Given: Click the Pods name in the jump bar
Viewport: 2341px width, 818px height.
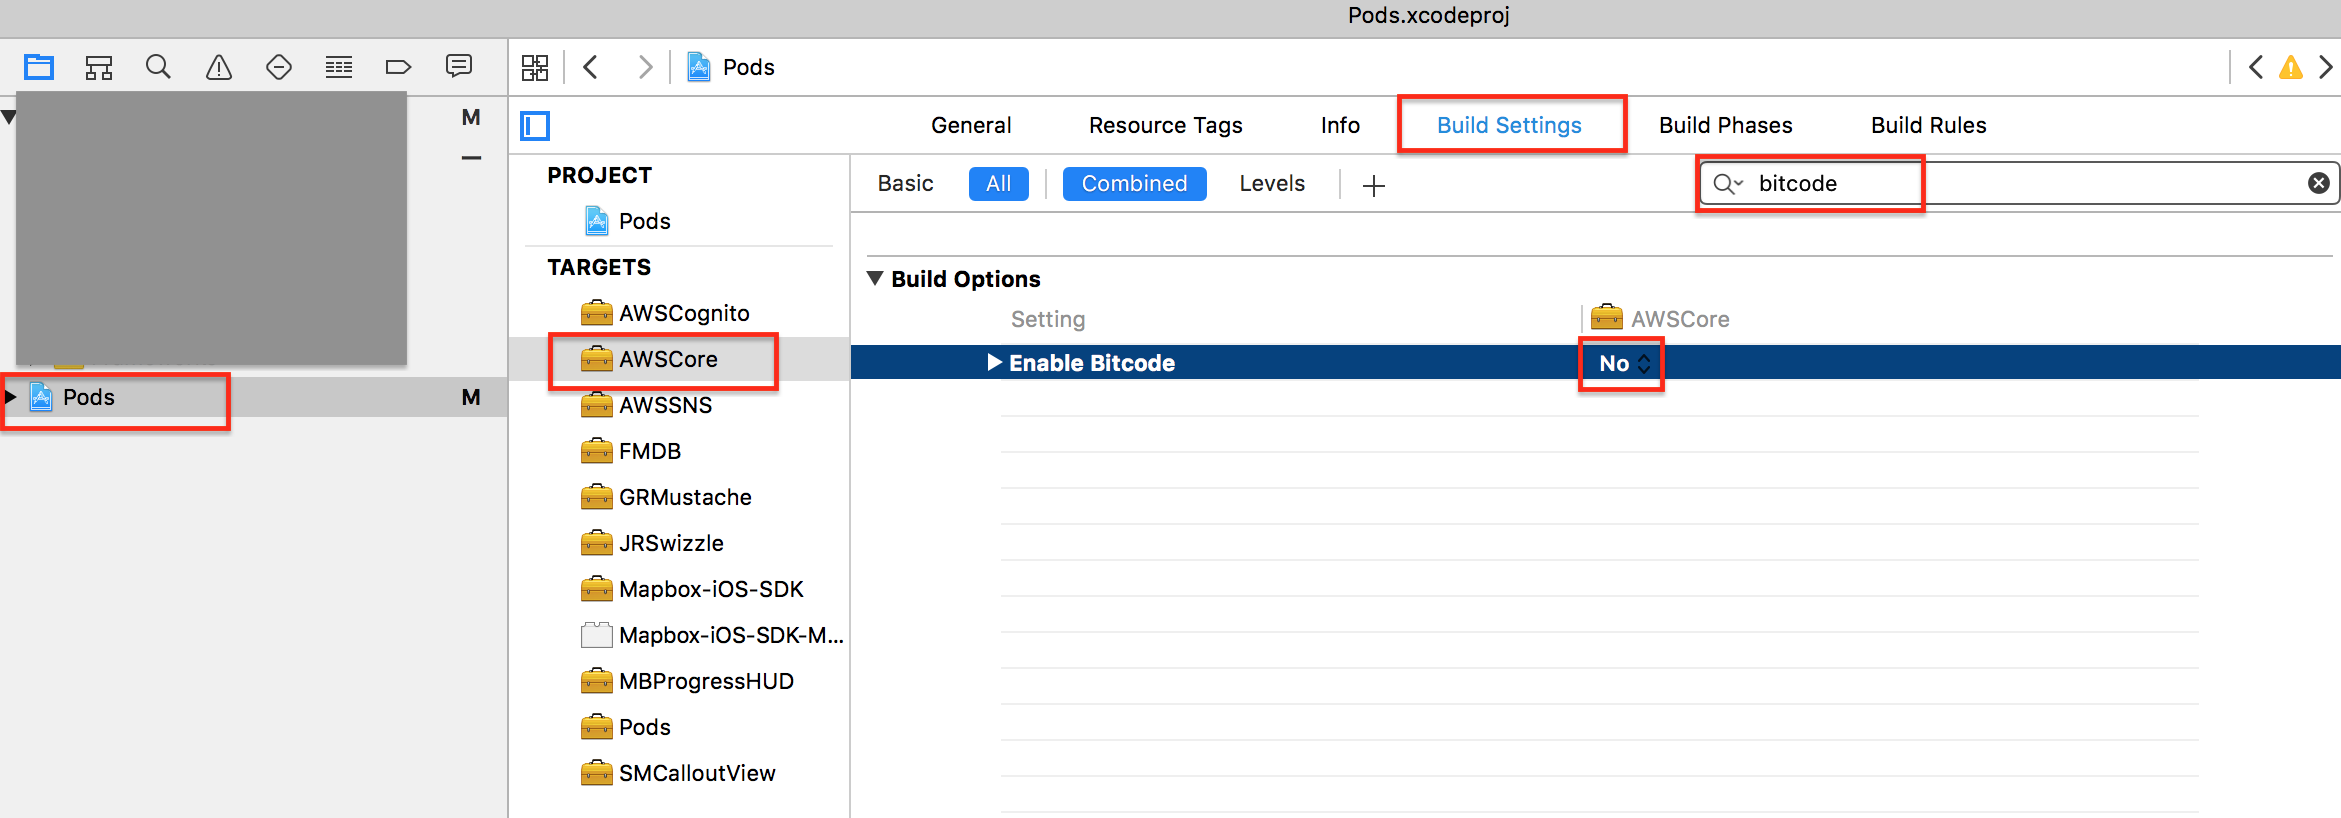Looking at the screenshot, I should tap(748, 67).
